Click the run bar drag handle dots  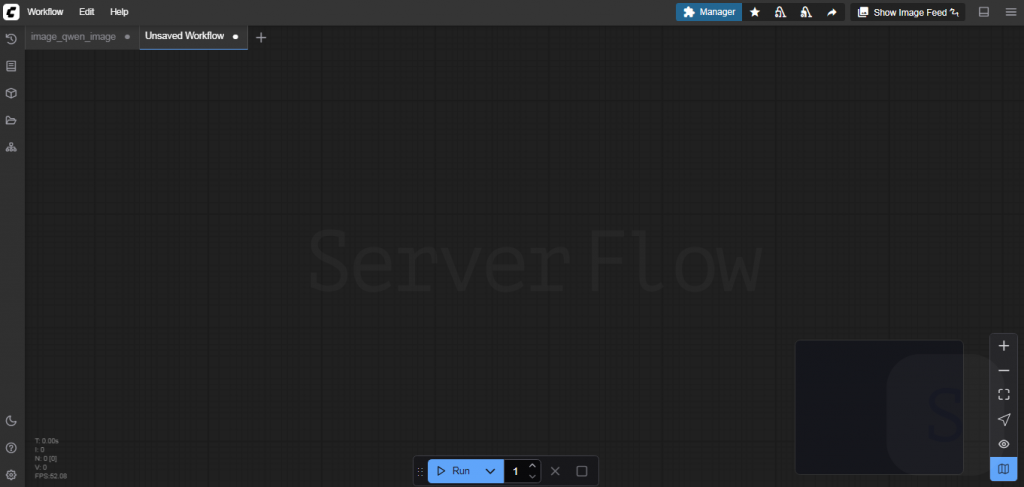(x=421, y=471)
